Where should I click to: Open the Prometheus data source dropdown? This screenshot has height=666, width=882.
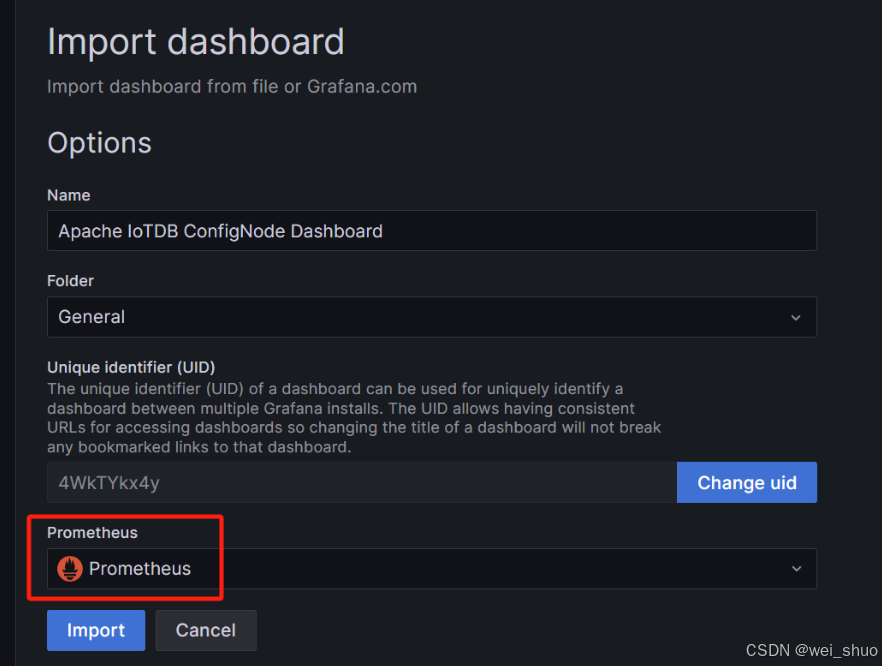430,569
